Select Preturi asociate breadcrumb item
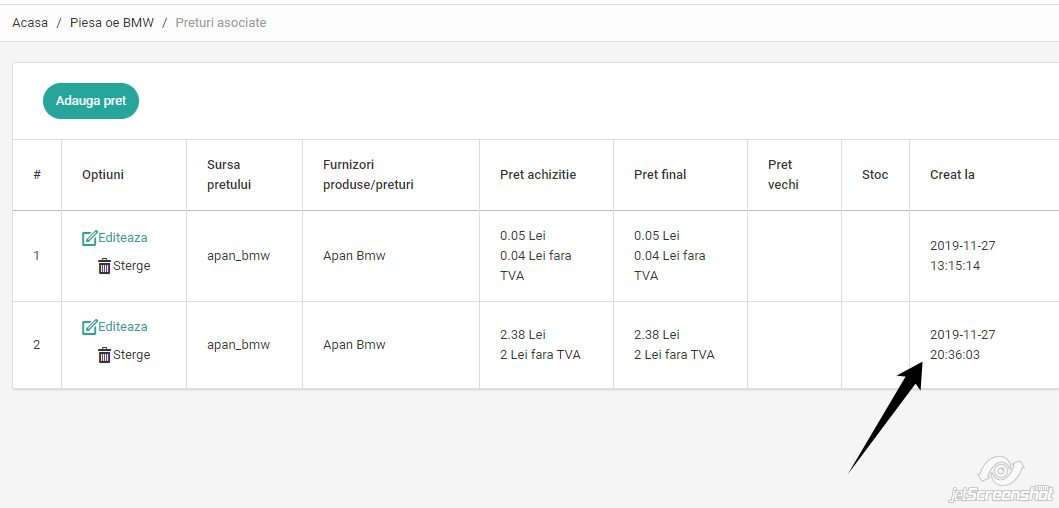This screenshot has height=508, width=1059. coord(221,23)
